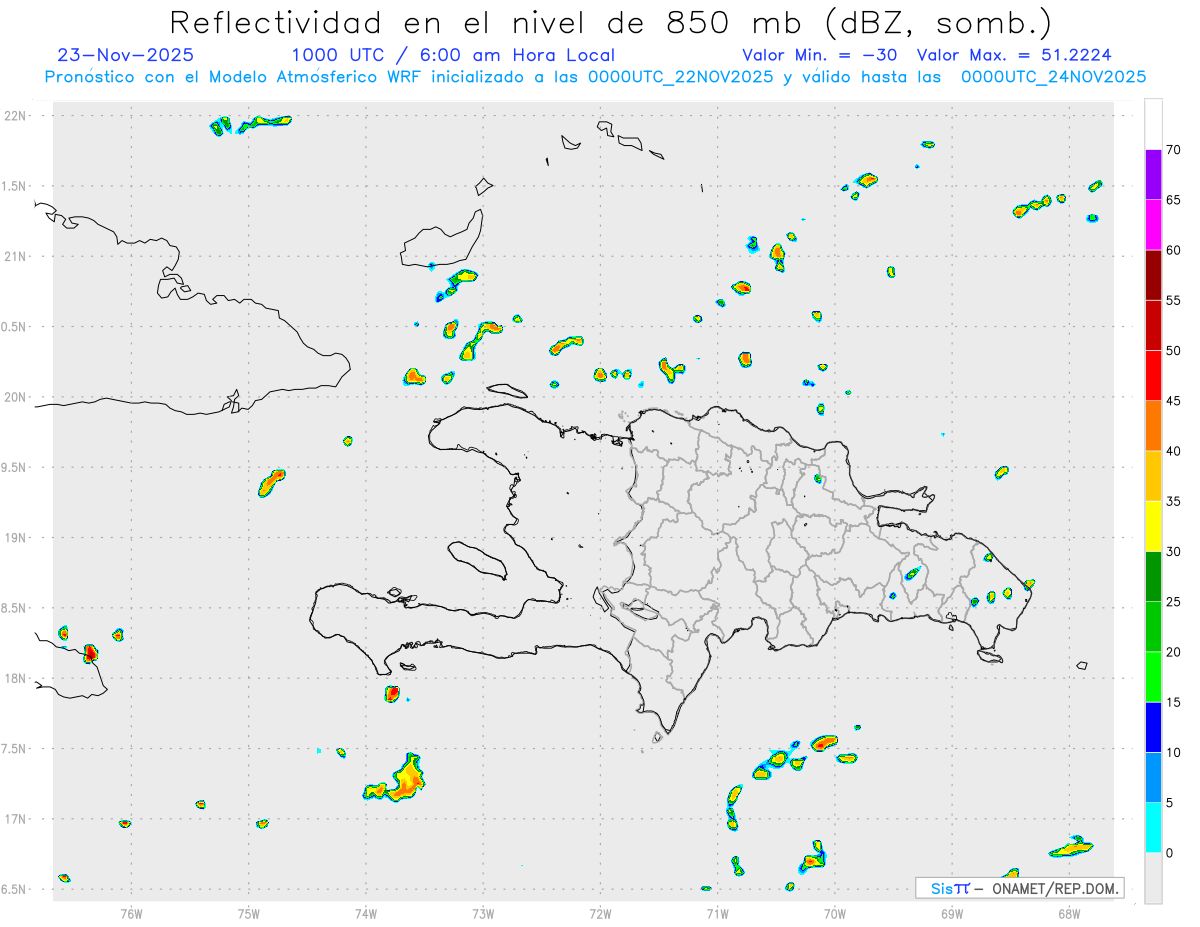Click the longitude axis label "75W"
The width and height of the screenshot is (1200, 927).
(249, 912)
